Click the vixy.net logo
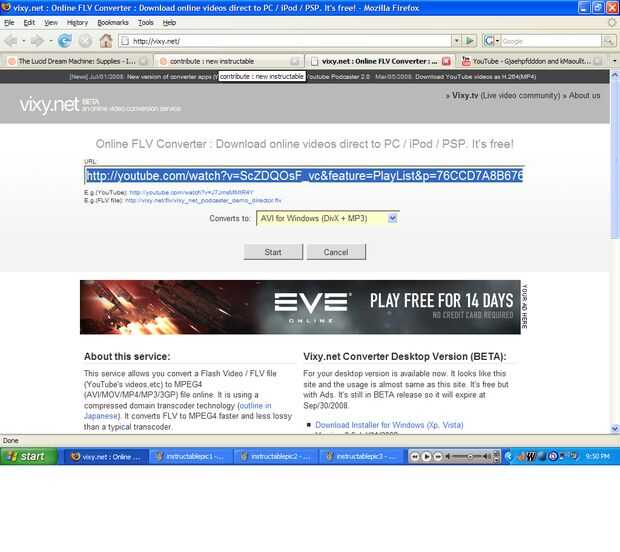Image resolution: width=620 pixels, height=552 pixels. pyautogui.click(x=49, y=104)
